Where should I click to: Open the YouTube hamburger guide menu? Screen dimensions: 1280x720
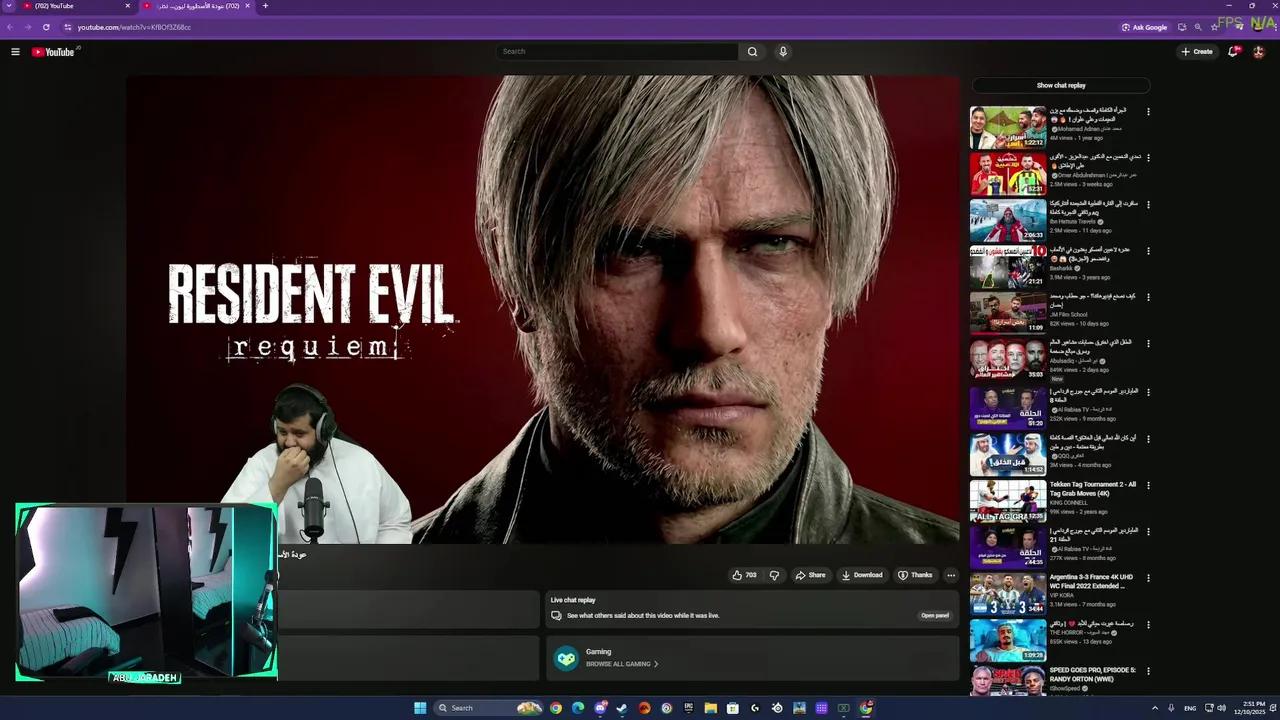[15, 52]
